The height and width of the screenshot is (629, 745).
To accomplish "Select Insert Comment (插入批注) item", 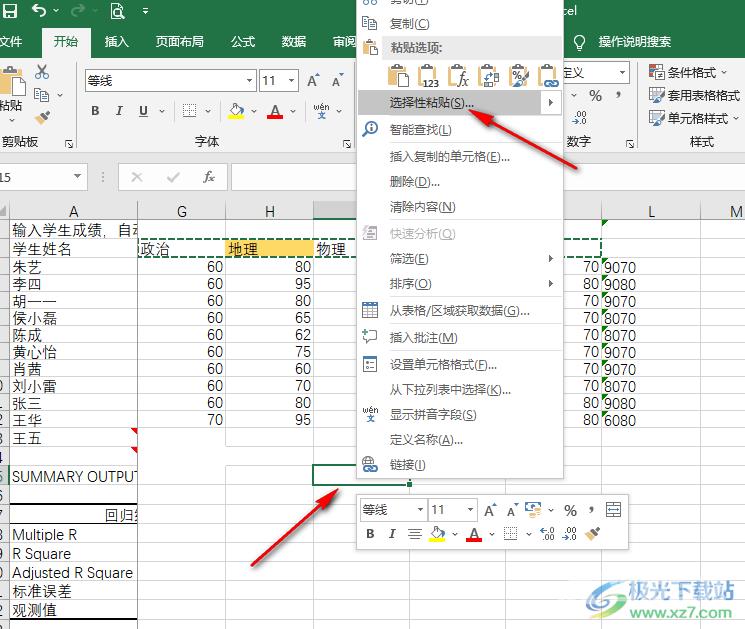I will coord(459,338).
